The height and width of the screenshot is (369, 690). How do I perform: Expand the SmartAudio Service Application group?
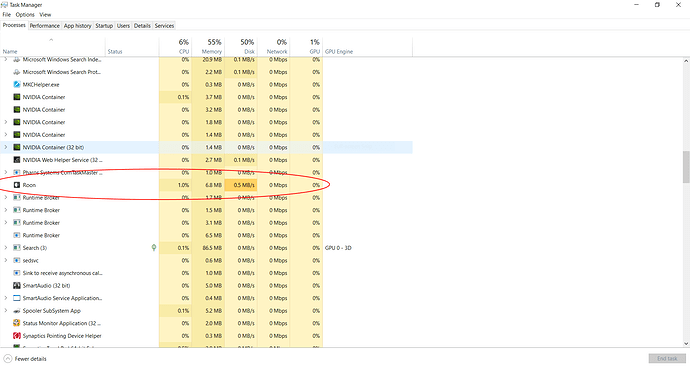coord(6,298)
